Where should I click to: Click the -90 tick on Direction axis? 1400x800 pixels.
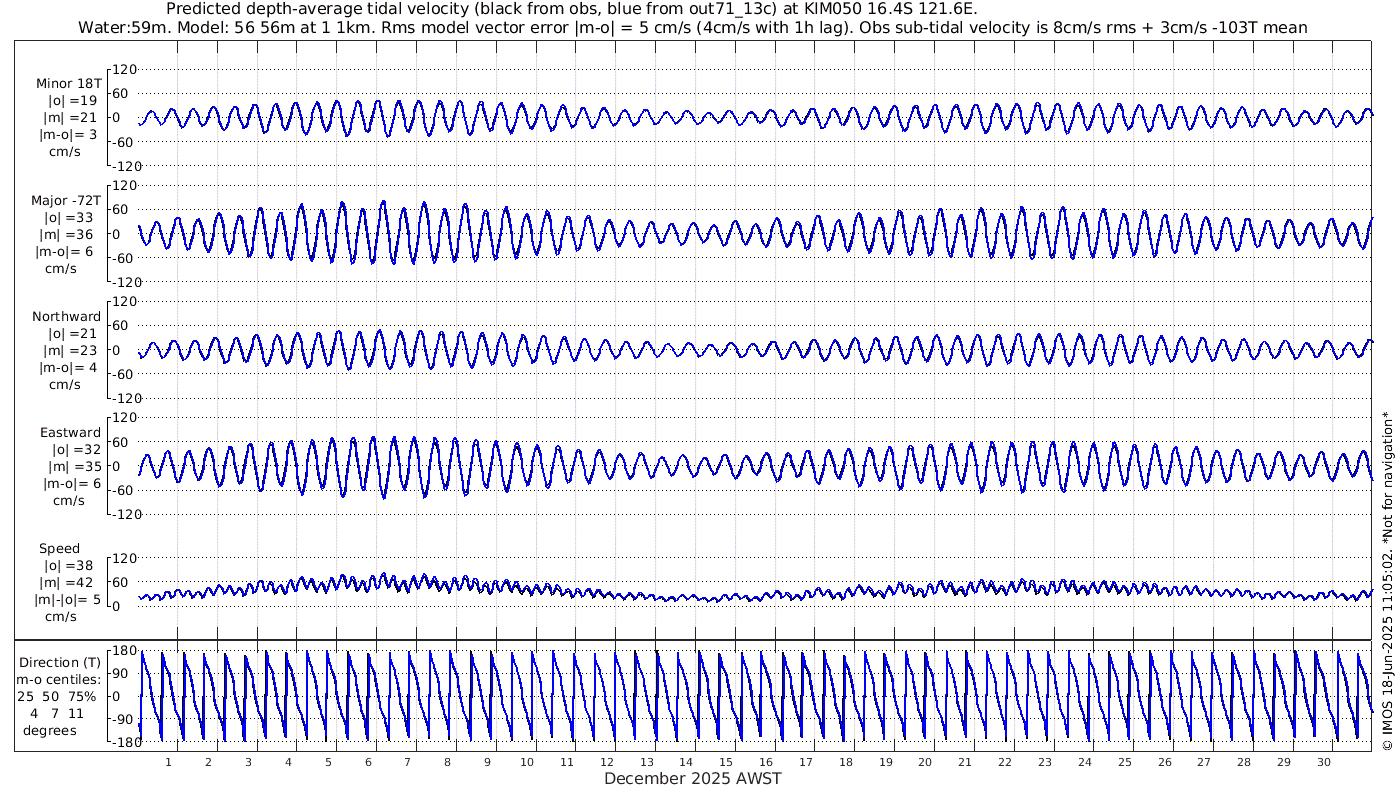coord(122,719)
